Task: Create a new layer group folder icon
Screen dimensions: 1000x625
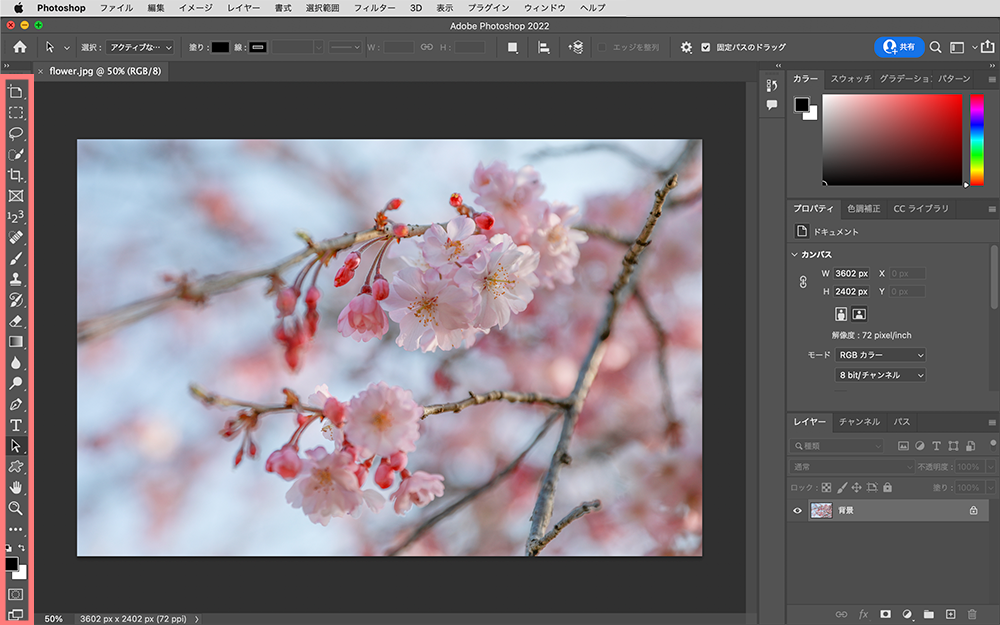Action: 929,614
